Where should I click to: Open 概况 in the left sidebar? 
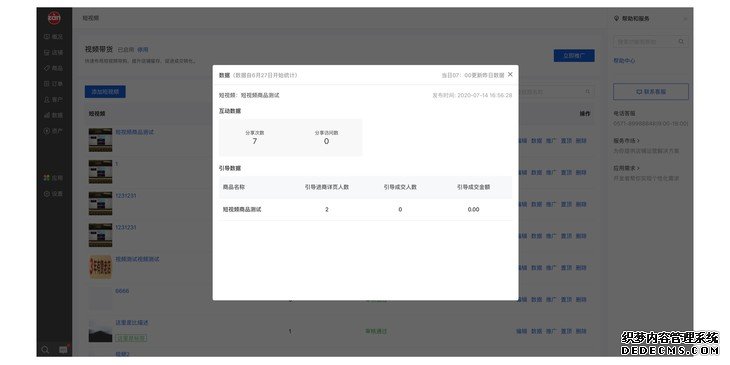tap(54, 36)
